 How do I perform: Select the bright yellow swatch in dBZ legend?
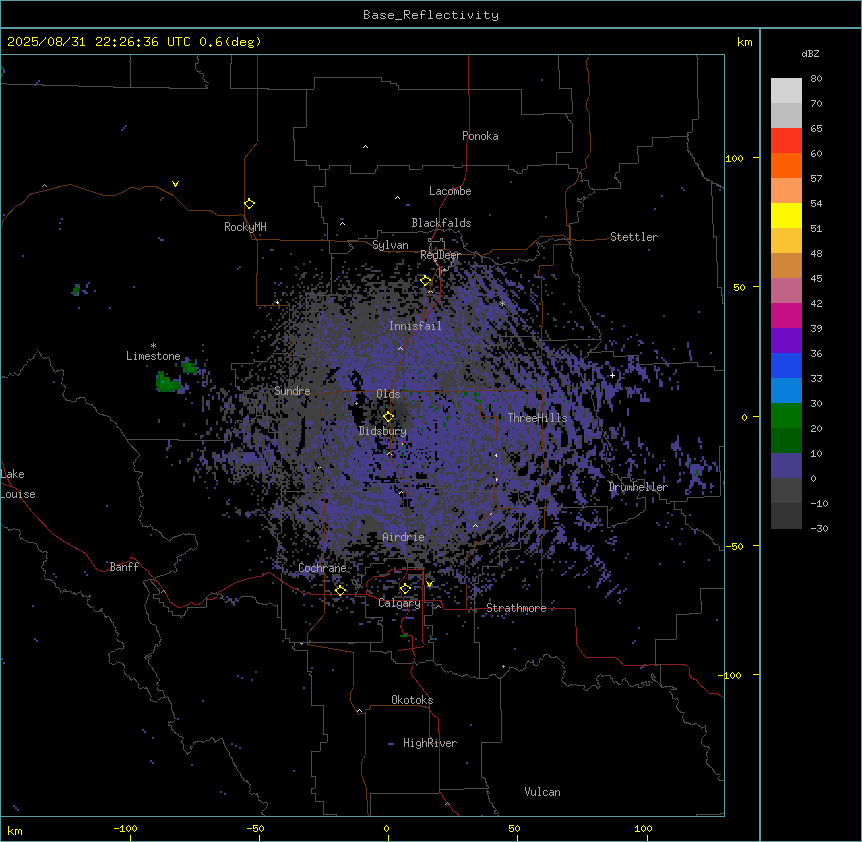786,215
